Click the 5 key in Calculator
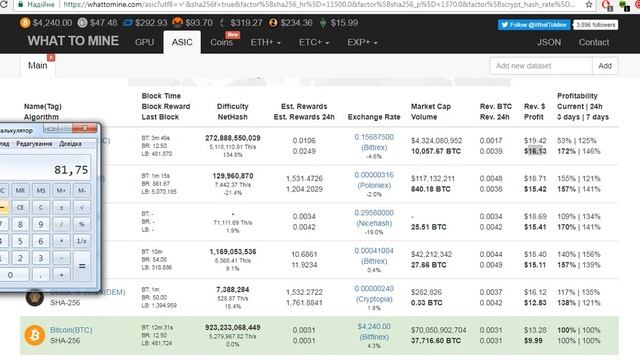The image size is (640, 360). [20, 241]
